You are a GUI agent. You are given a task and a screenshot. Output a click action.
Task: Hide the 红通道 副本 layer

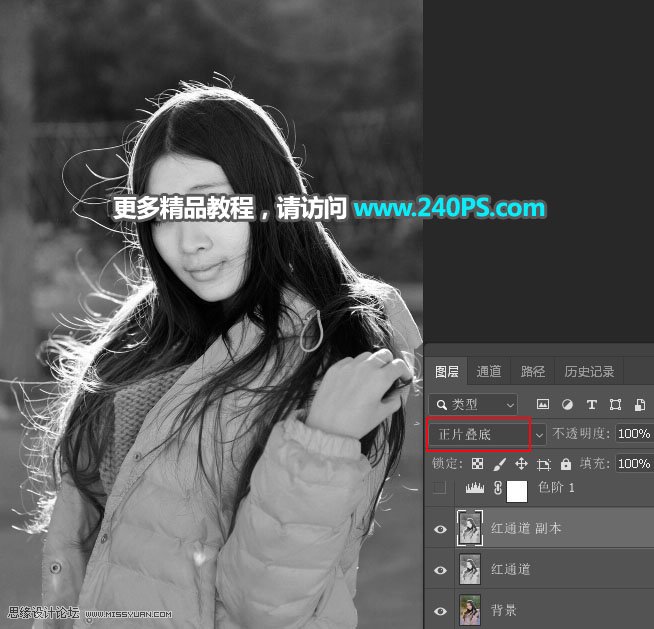click(x=440, y=529)
